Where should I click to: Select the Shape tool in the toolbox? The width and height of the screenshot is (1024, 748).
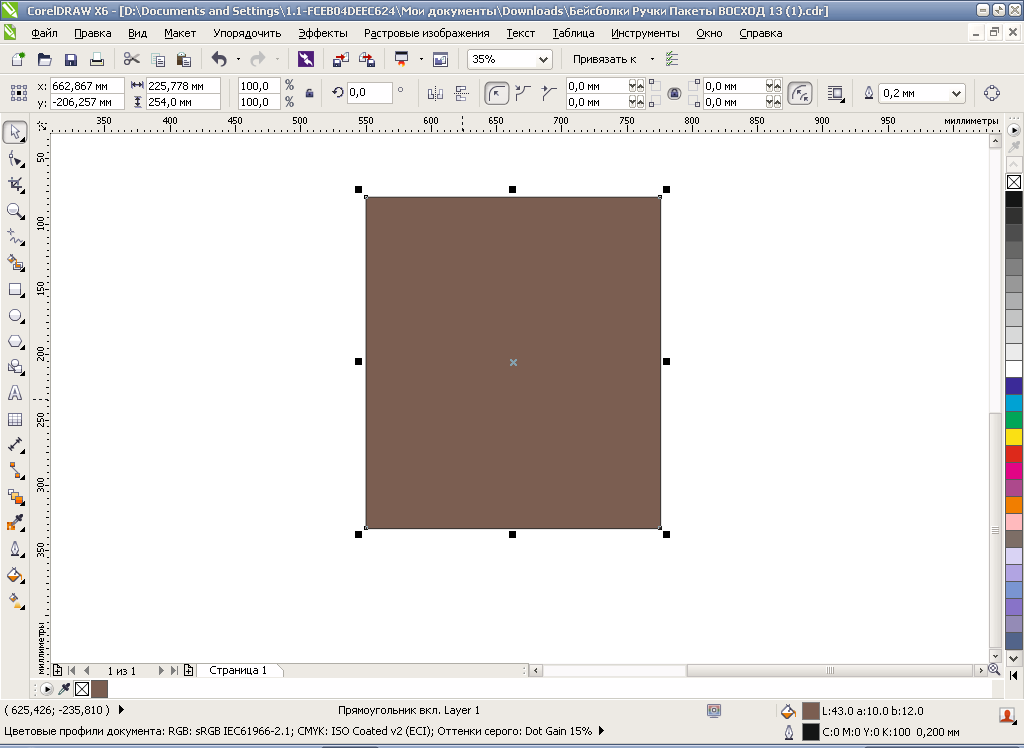pos(15,159)
